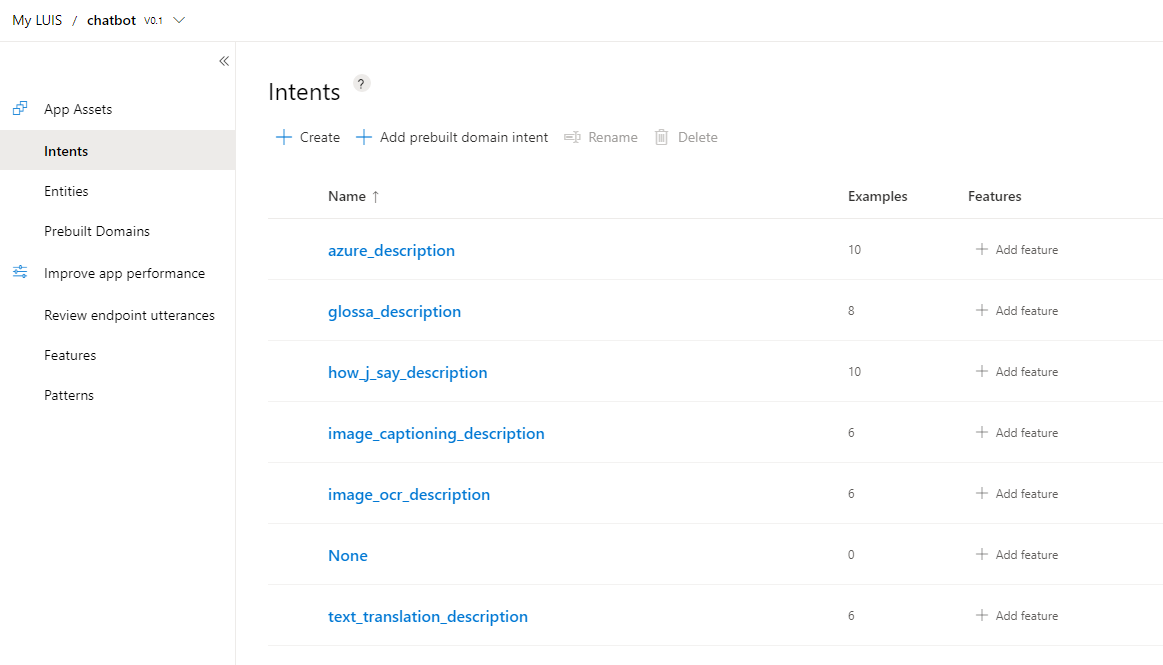The height and width of the screenshot is (665, 1163).
Task: Click the Delete trash can icon
Action: click(661, 137)
